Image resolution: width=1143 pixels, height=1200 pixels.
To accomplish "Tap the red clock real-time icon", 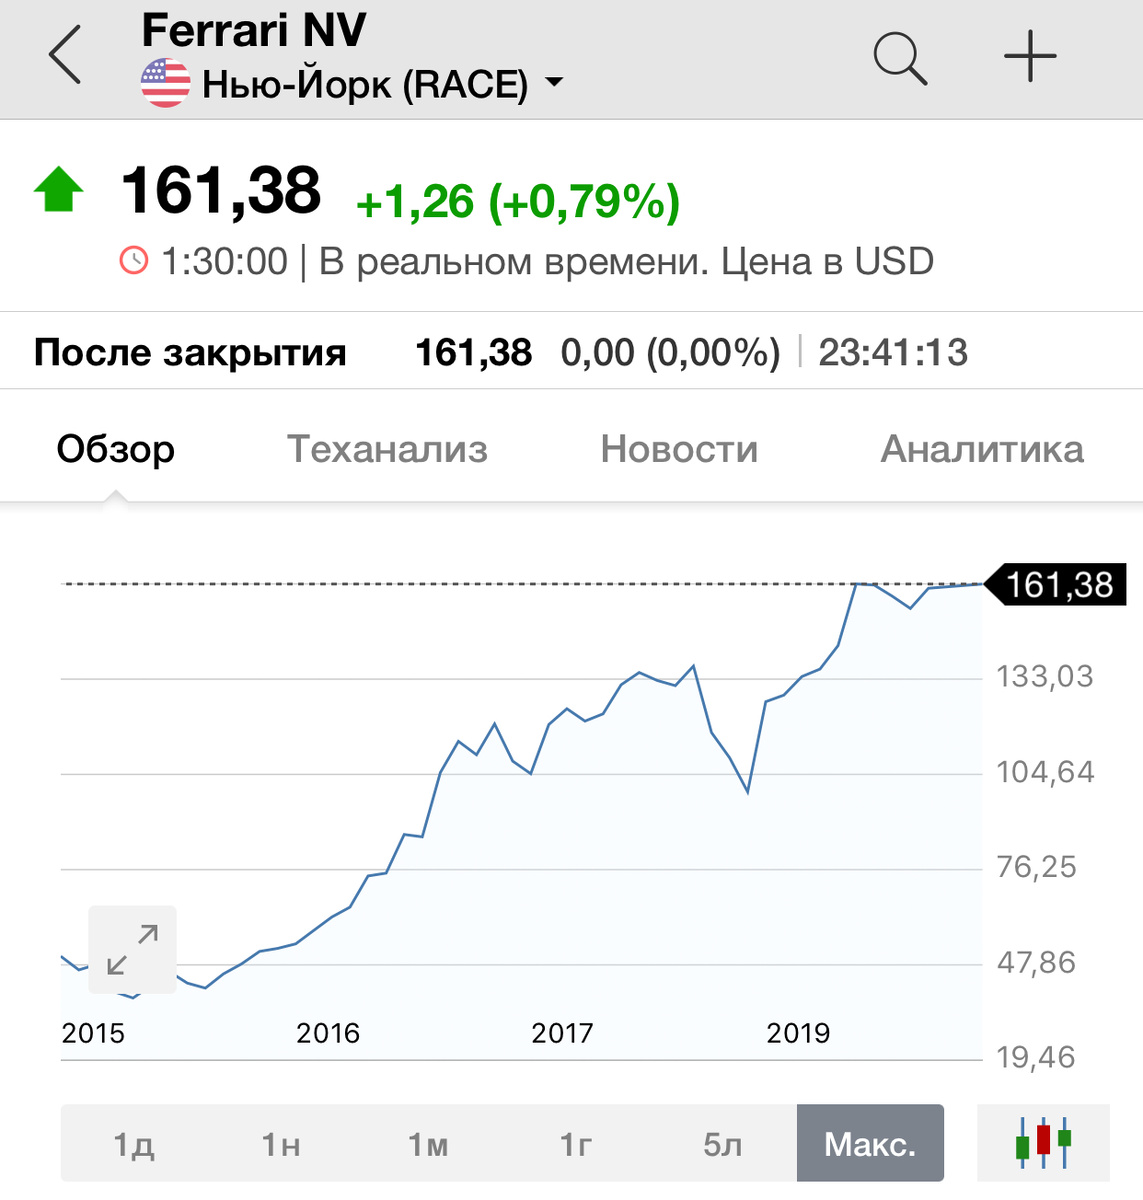I will pyautogui.click(x=133, y=261).
